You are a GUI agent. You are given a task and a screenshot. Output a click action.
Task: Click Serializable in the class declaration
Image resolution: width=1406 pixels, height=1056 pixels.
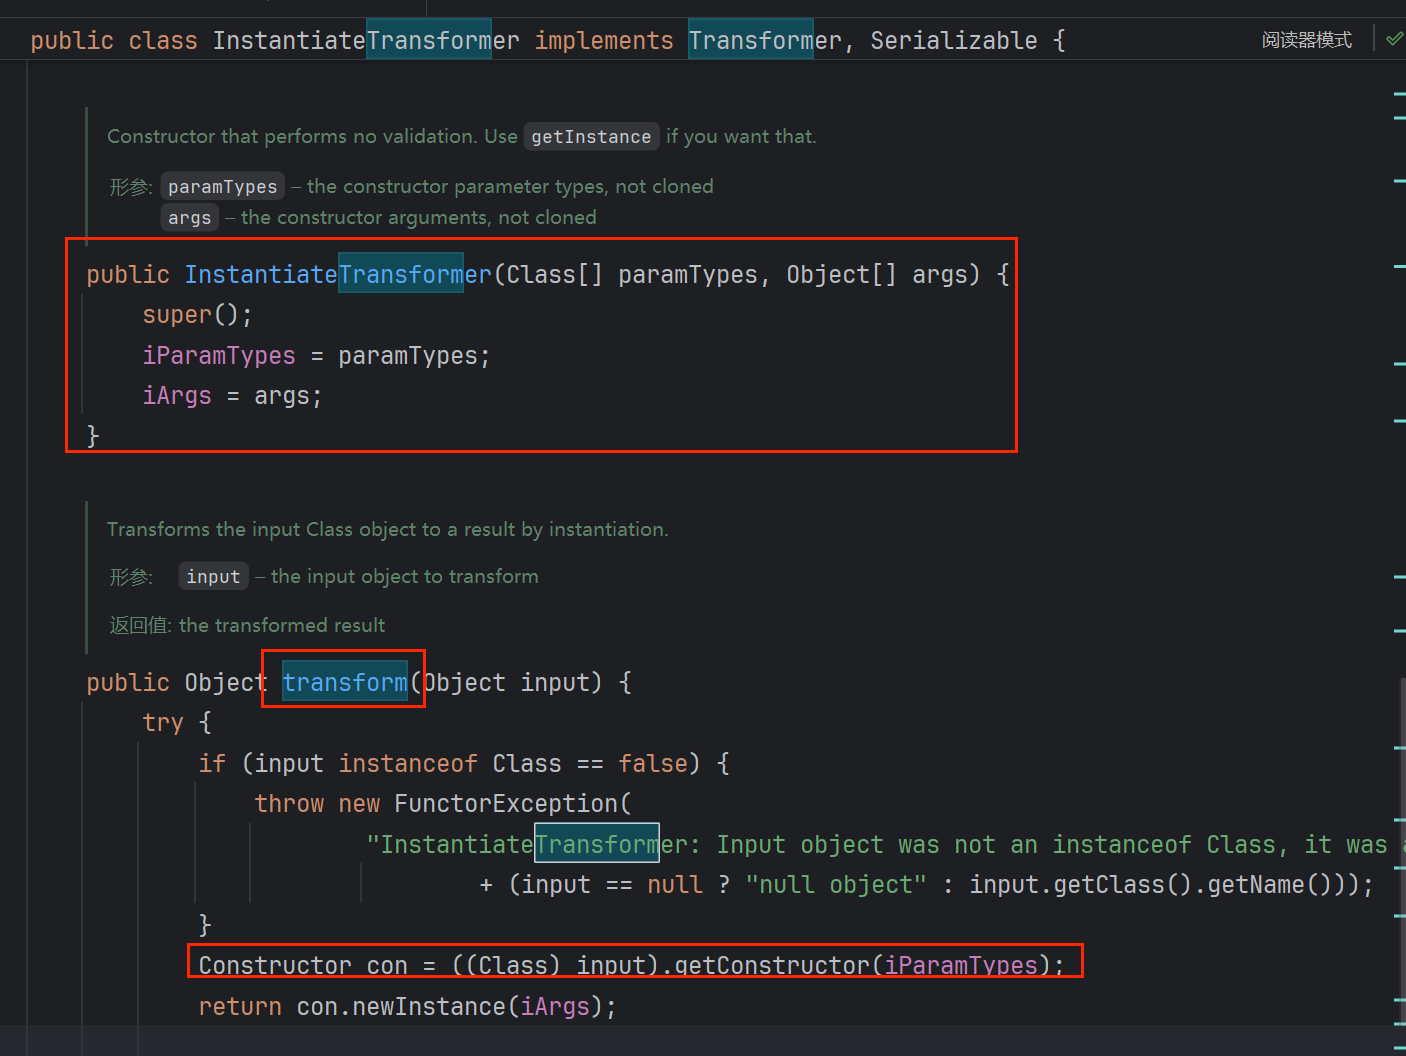coord(953,41)
